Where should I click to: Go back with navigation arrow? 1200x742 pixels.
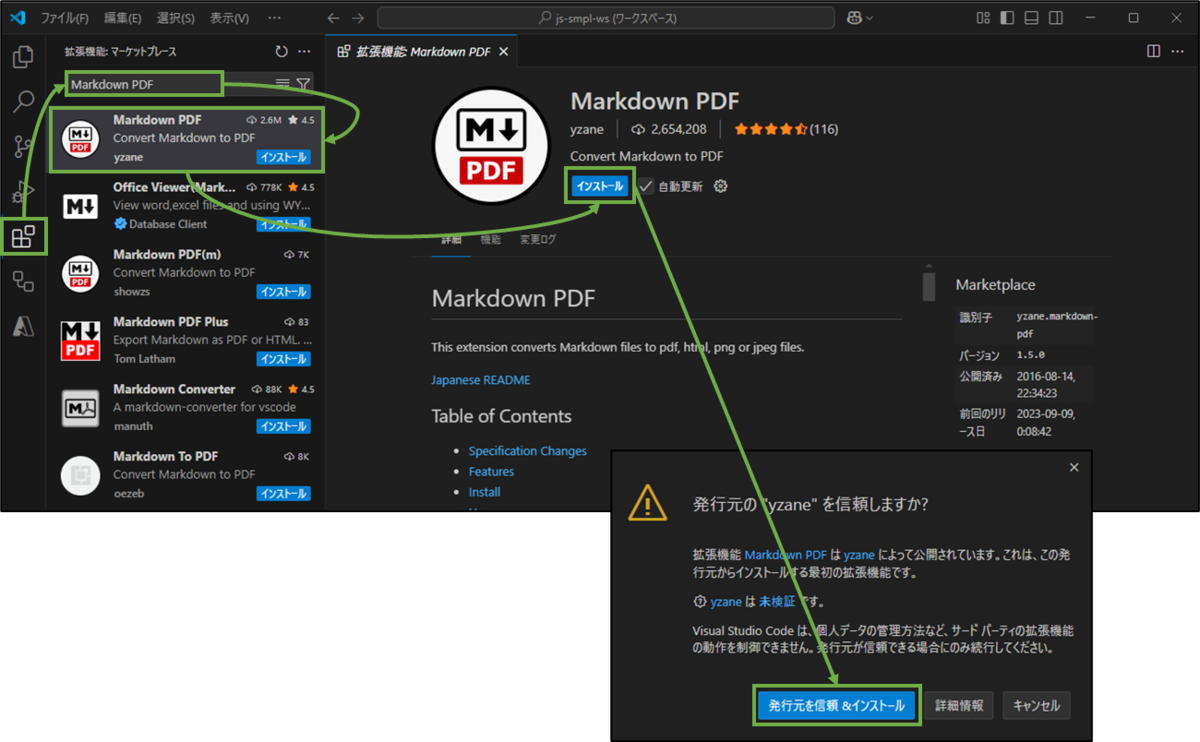[334, 18]
